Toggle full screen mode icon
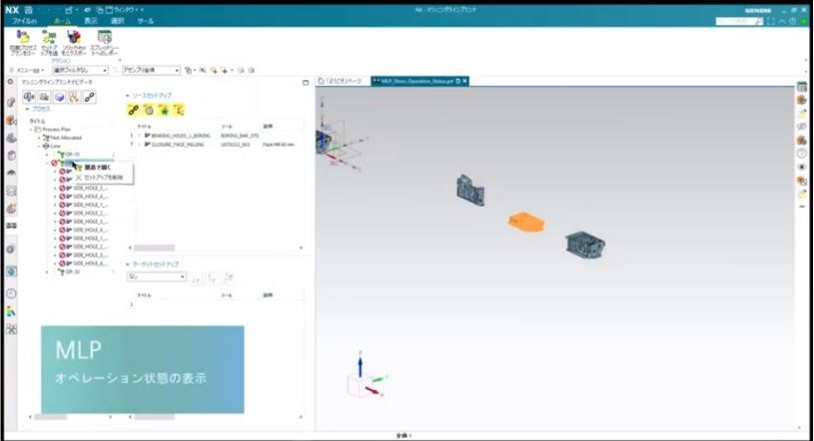 771,21
